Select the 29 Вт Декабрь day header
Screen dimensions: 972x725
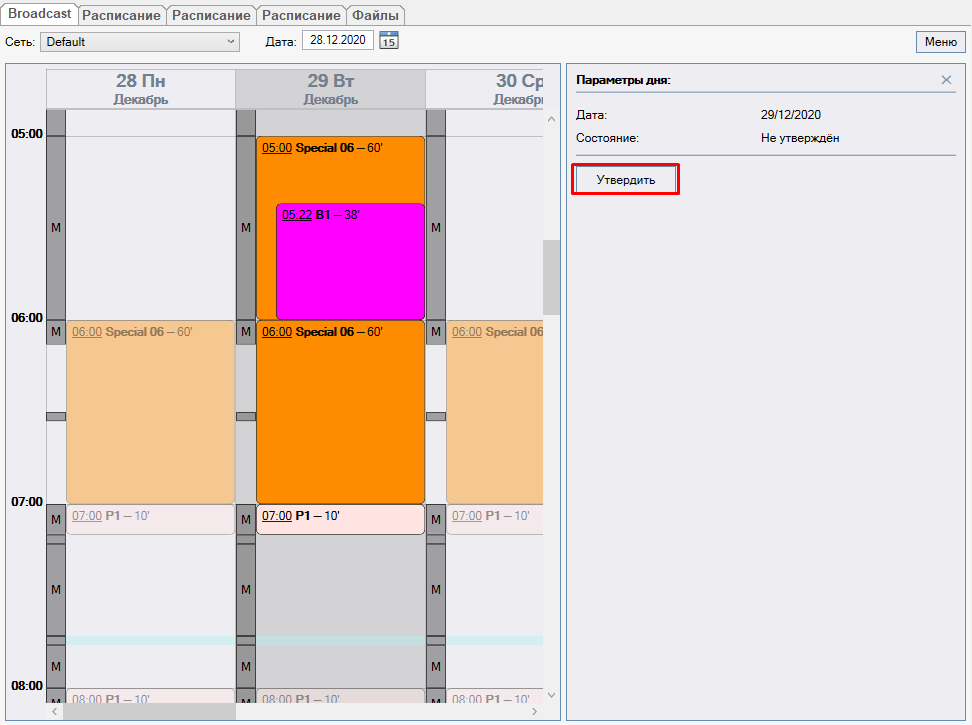point(330,89)
